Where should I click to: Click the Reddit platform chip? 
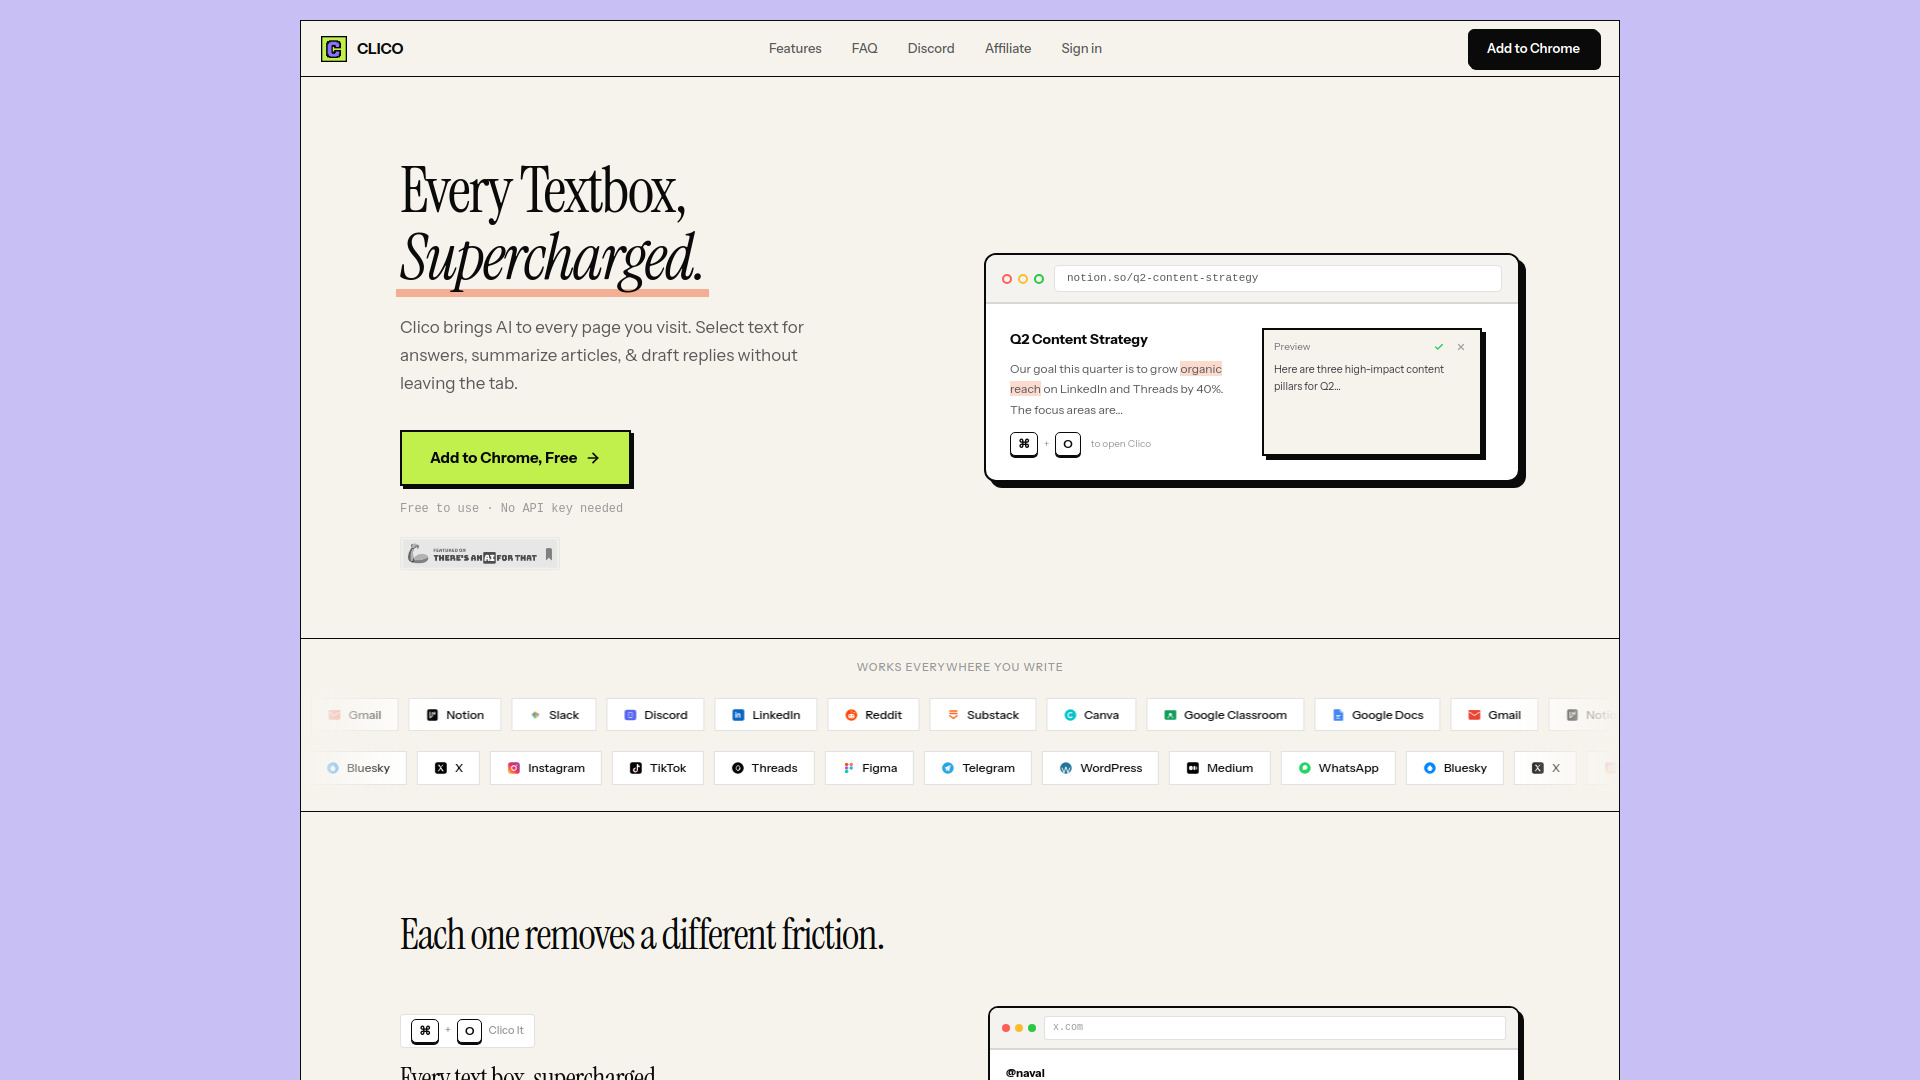click(873, 715)
